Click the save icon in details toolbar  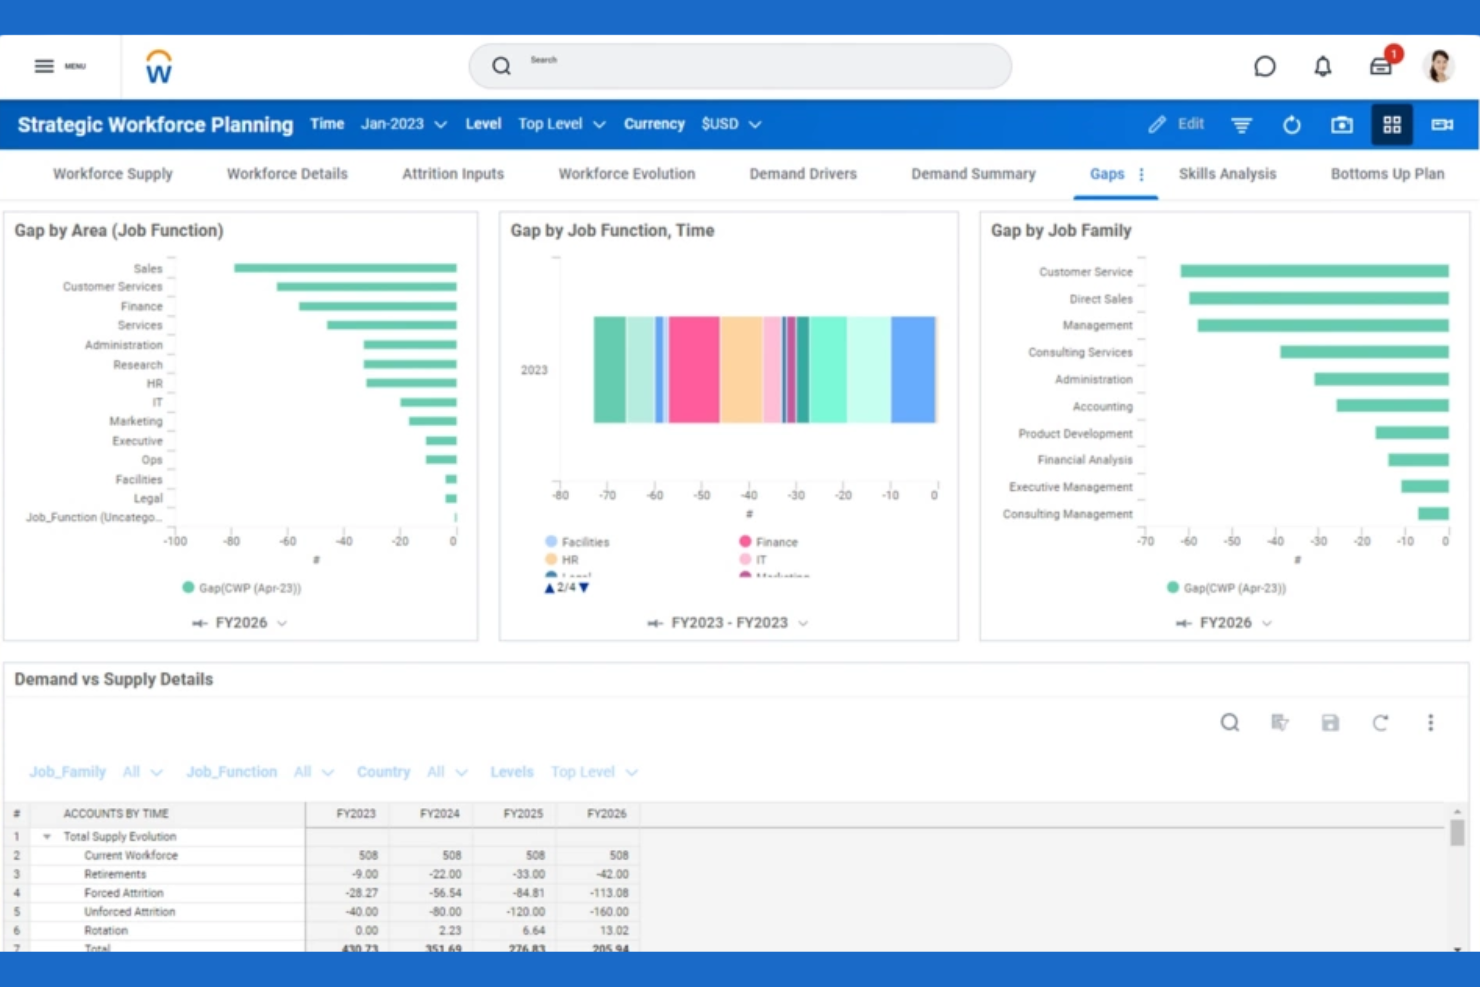1329,722
